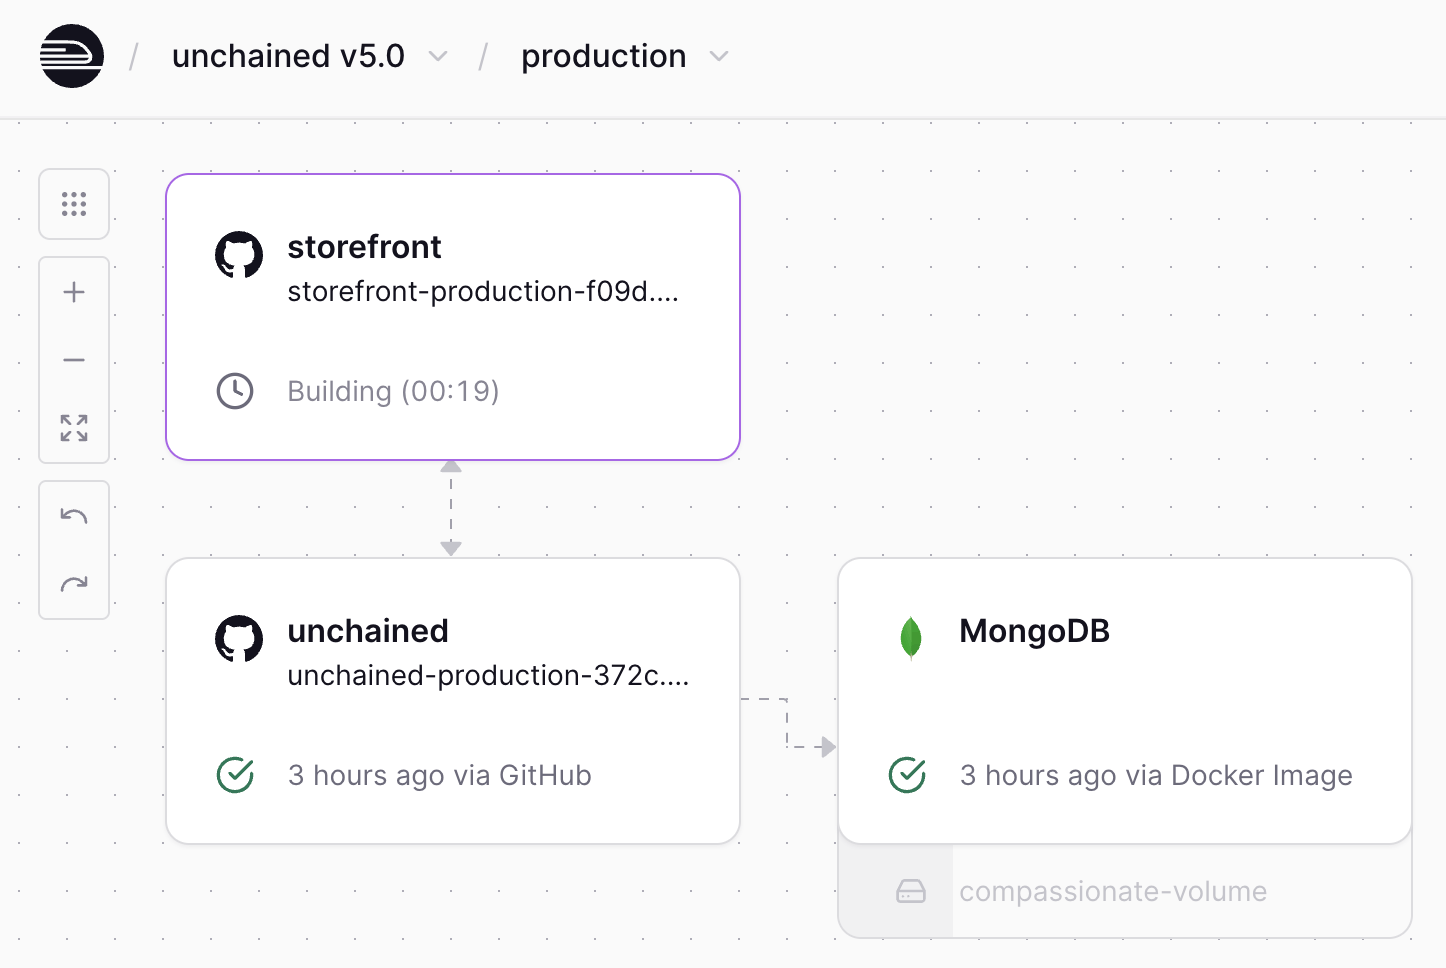Click the unchained GitHub icon

239,639
